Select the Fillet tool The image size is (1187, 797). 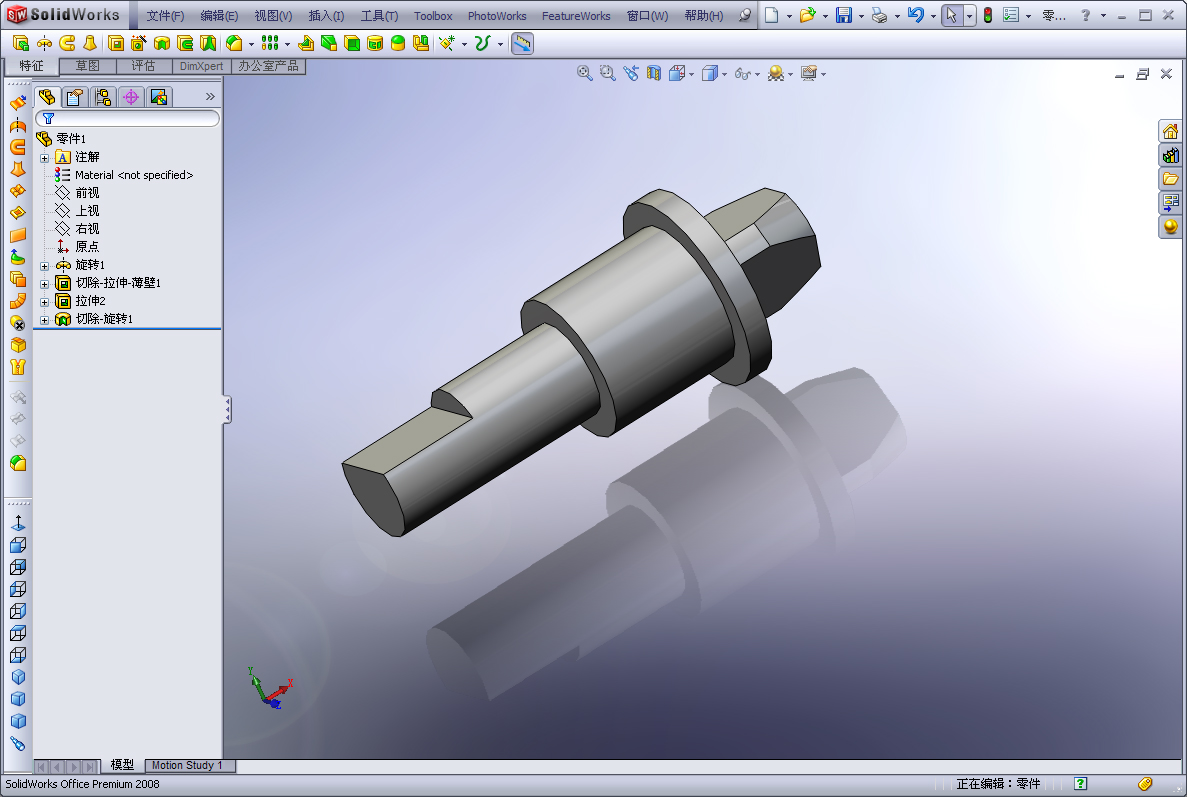235,43
